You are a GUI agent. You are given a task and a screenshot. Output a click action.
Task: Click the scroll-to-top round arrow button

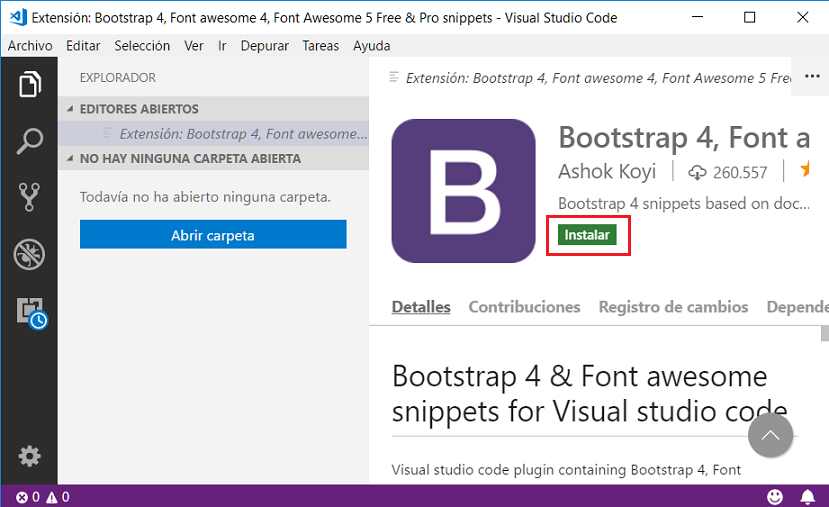click(x=770, y=435)
